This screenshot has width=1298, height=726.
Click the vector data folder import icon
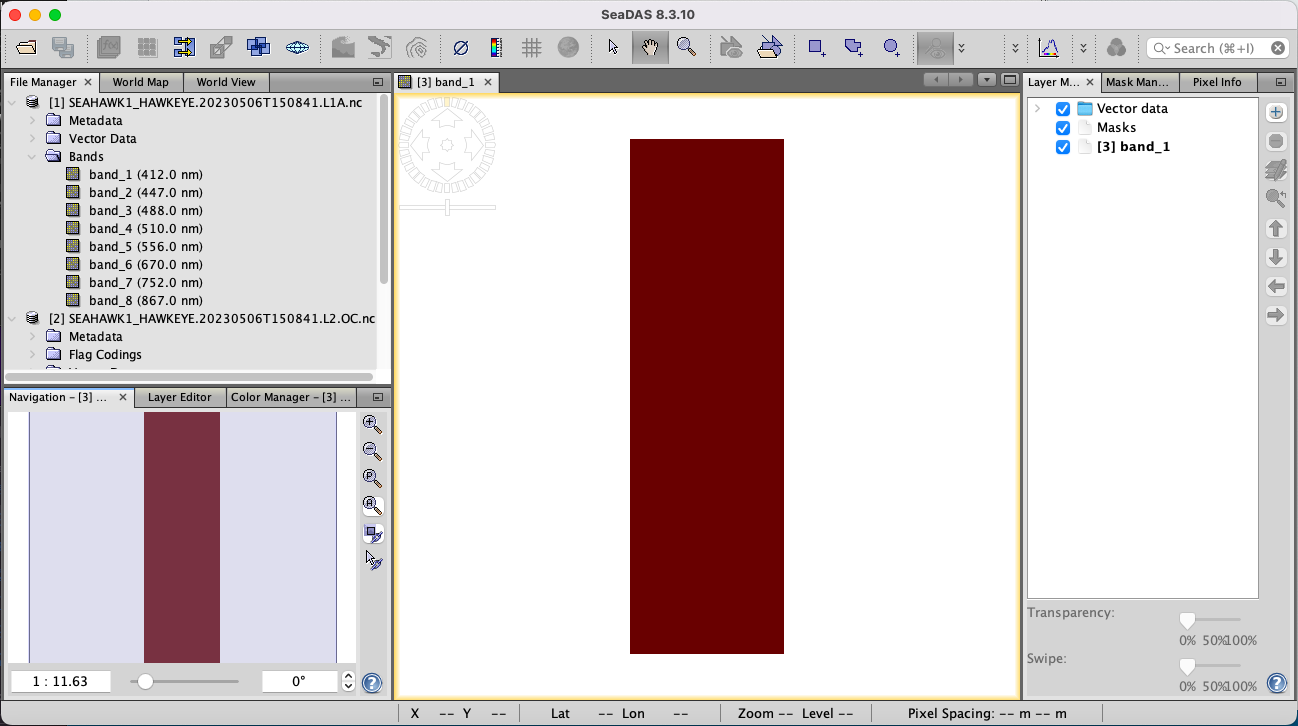(x=769, y=47)
